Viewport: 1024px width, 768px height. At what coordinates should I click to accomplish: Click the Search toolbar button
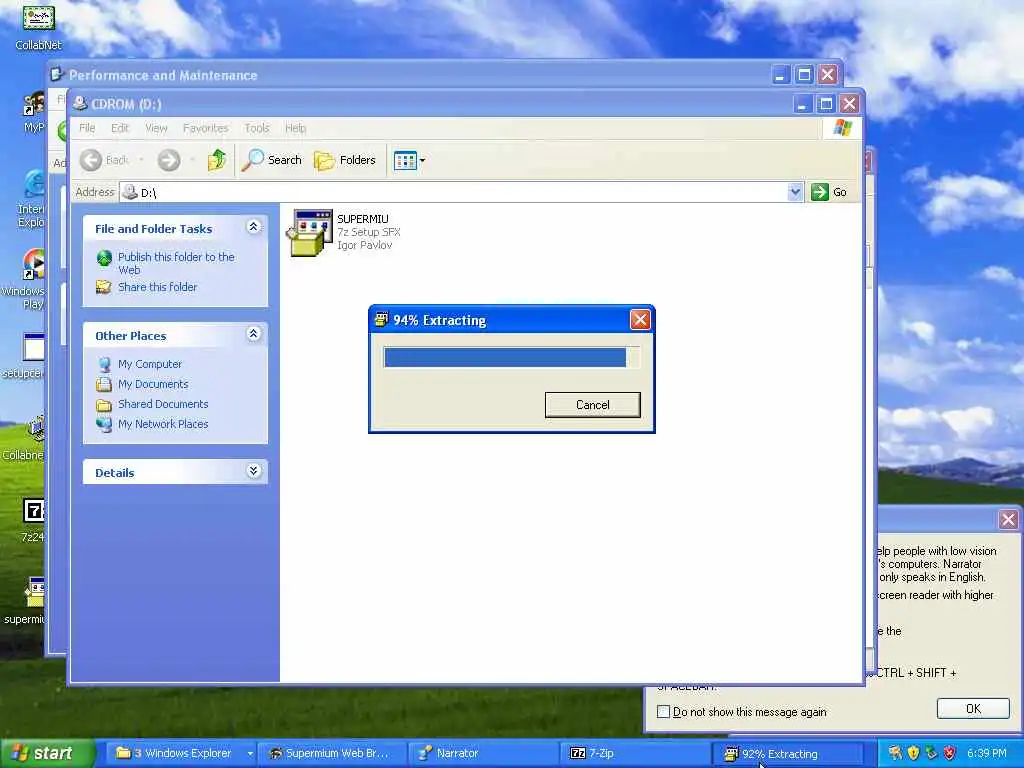click(x=272, y=160)
